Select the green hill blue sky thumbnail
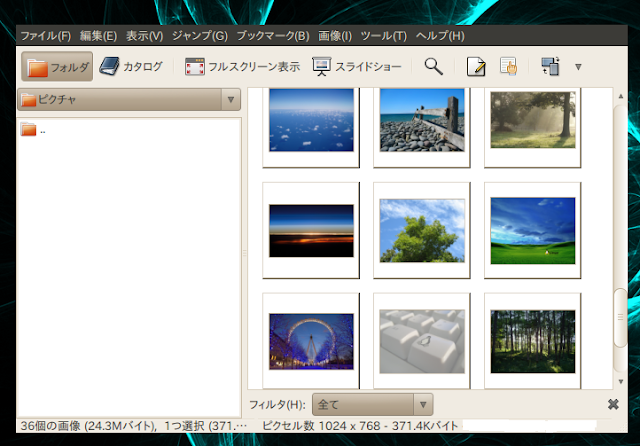 (533, 231)
